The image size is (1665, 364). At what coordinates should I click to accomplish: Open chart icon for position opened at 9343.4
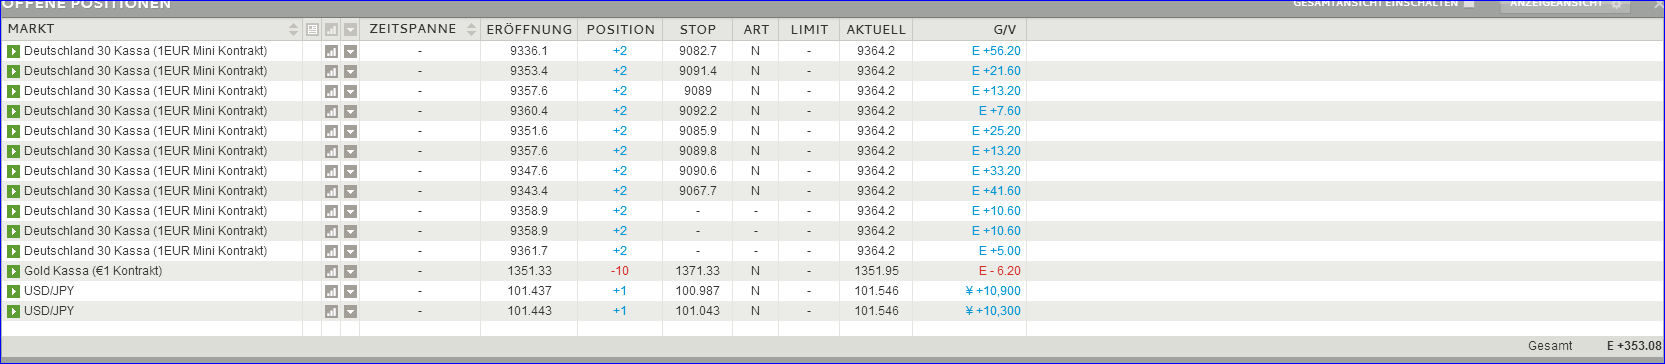[331, 191]
